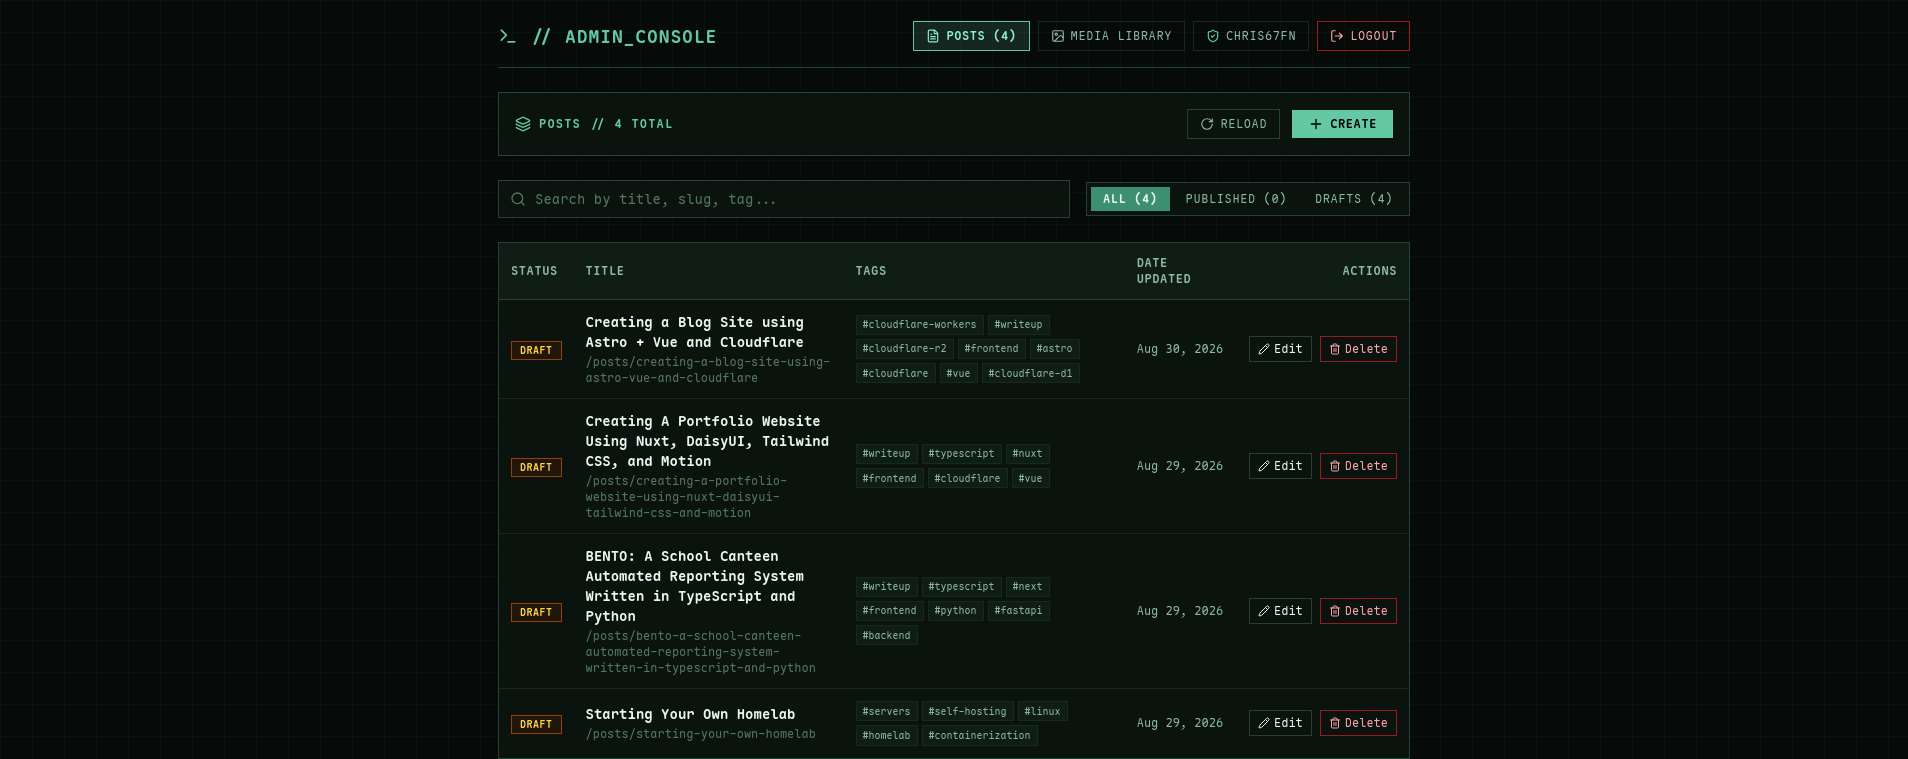The height and width of the screenshot is (759, 1908).
Task: Edit the Portfolio Website Nuxt post
Action: tap(1280, 466)
